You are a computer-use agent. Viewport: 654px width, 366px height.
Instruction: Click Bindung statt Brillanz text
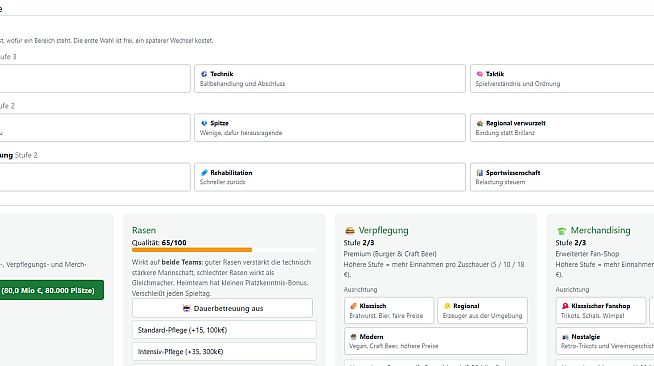[x=505, y=133]
